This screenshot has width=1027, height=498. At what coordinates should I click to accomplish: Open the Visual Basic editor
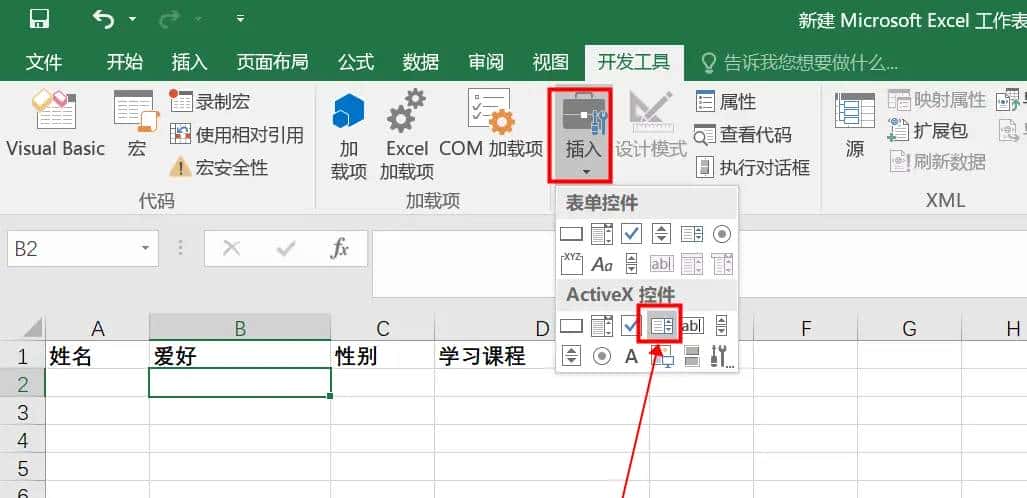click(56, 124)
